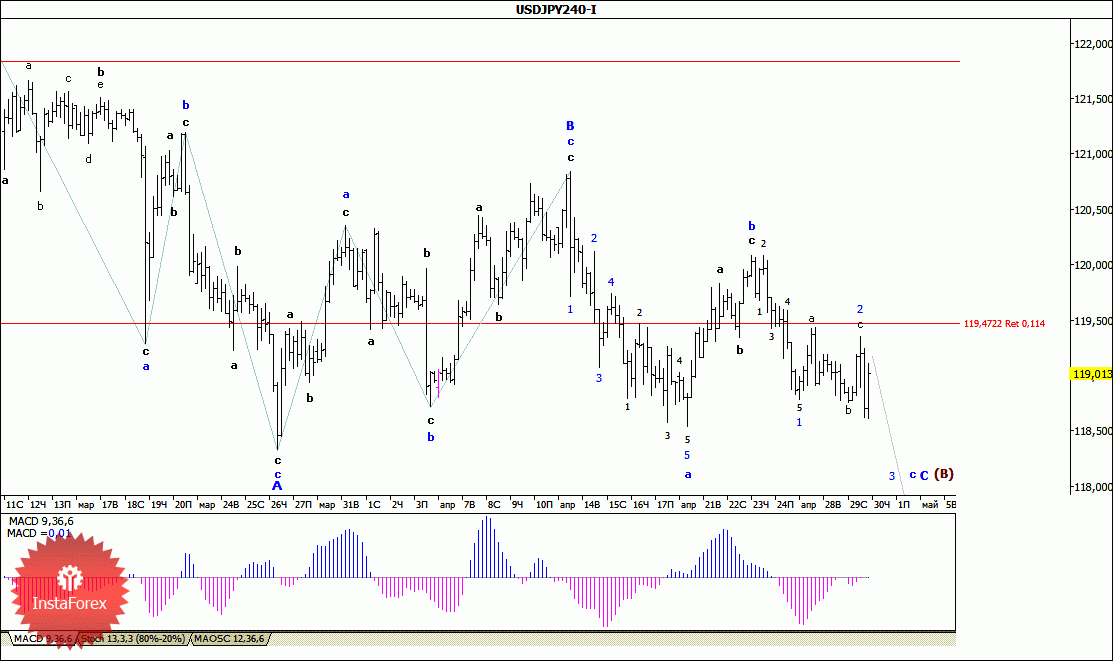
Task: Click the blue 5 wave label
Action: coord(687,455)
